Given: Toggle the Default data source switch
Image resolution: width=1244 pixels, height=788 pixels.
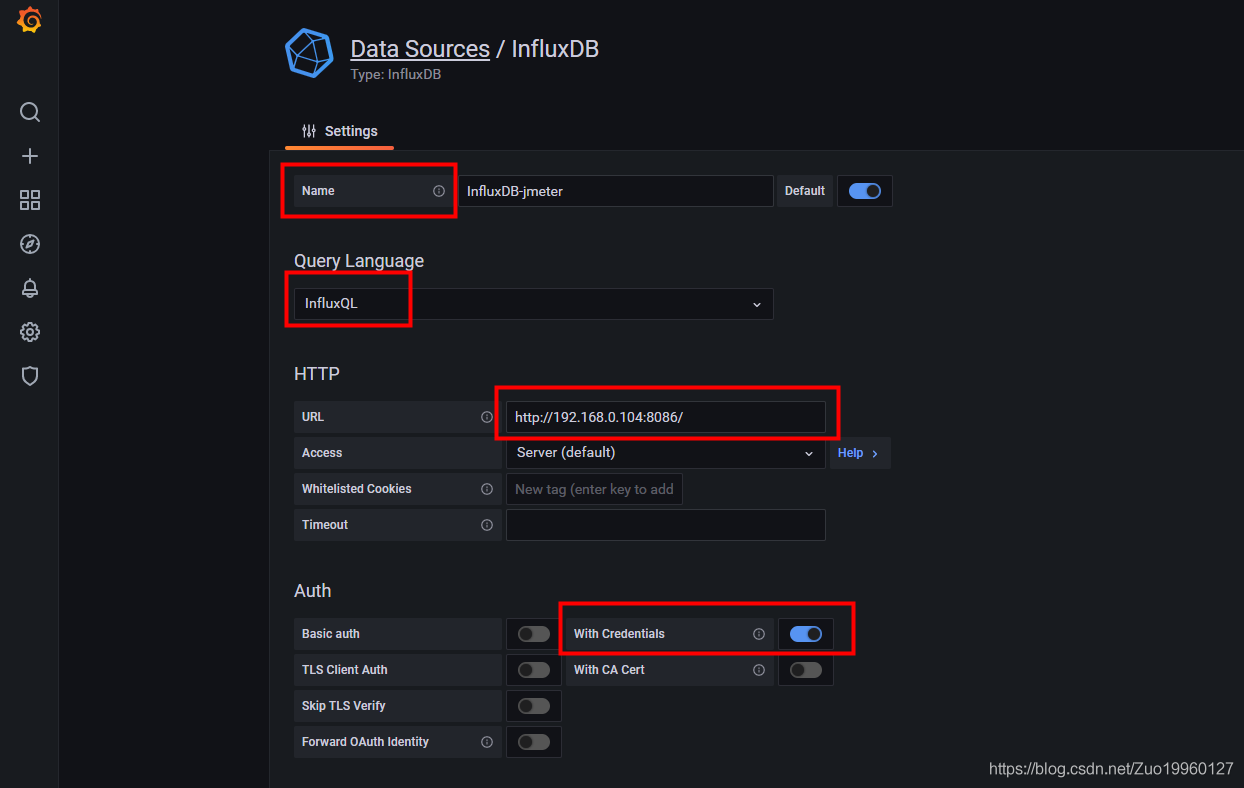Looking at the screenshot, I should click(x=865, y=191).
